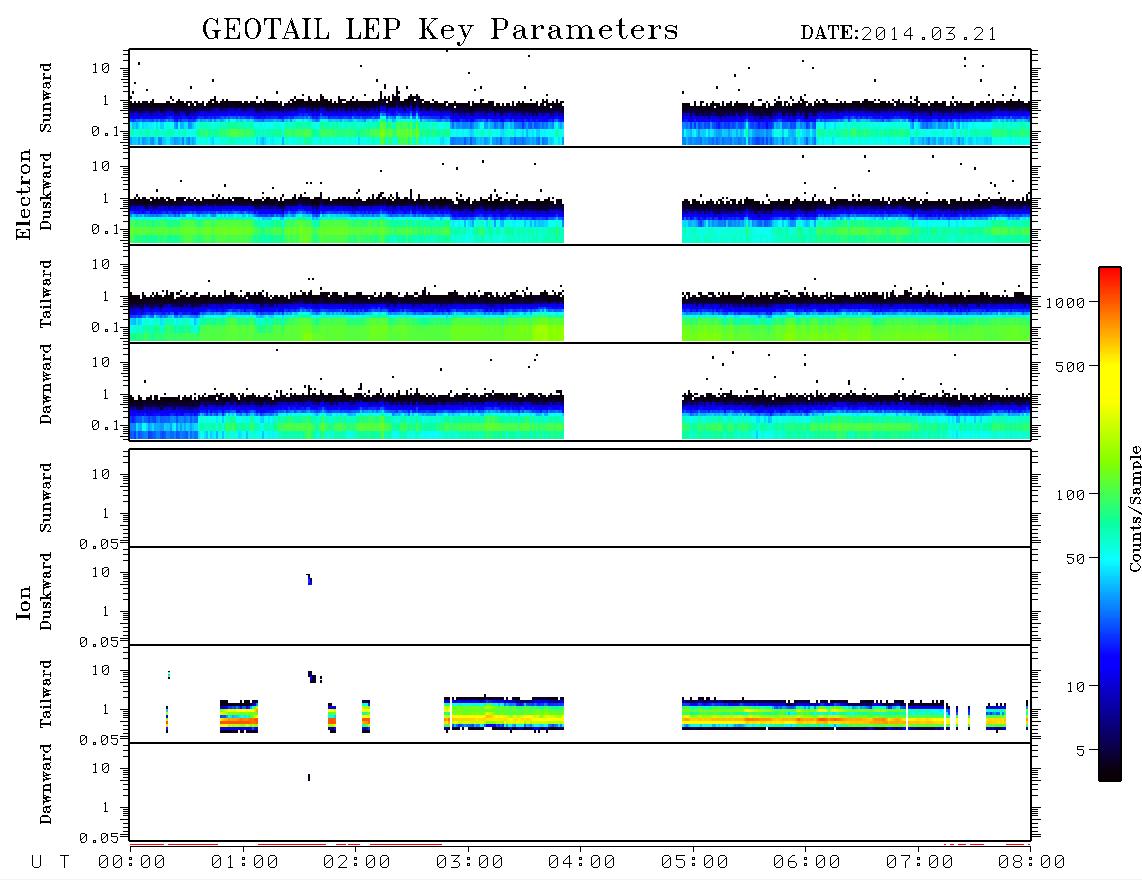Select the 03:00 time tick label
Image resolution: width=1142 pixels, height=880 pixels.
click(470, 863)
